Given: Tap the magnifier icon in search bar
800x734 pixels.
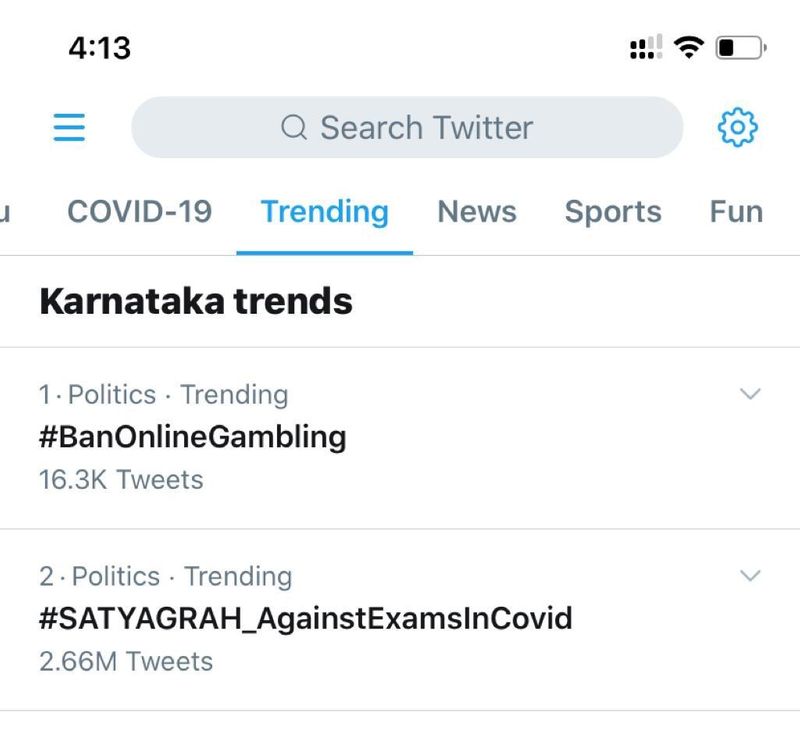Looking at the screenshot, I should click(294, 128).
